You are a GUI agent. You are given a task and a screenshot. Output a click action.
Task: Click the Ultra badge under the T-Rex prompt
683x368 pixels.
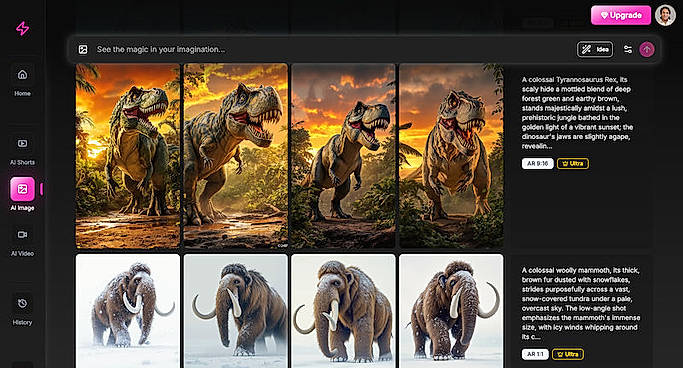[573, 163]
